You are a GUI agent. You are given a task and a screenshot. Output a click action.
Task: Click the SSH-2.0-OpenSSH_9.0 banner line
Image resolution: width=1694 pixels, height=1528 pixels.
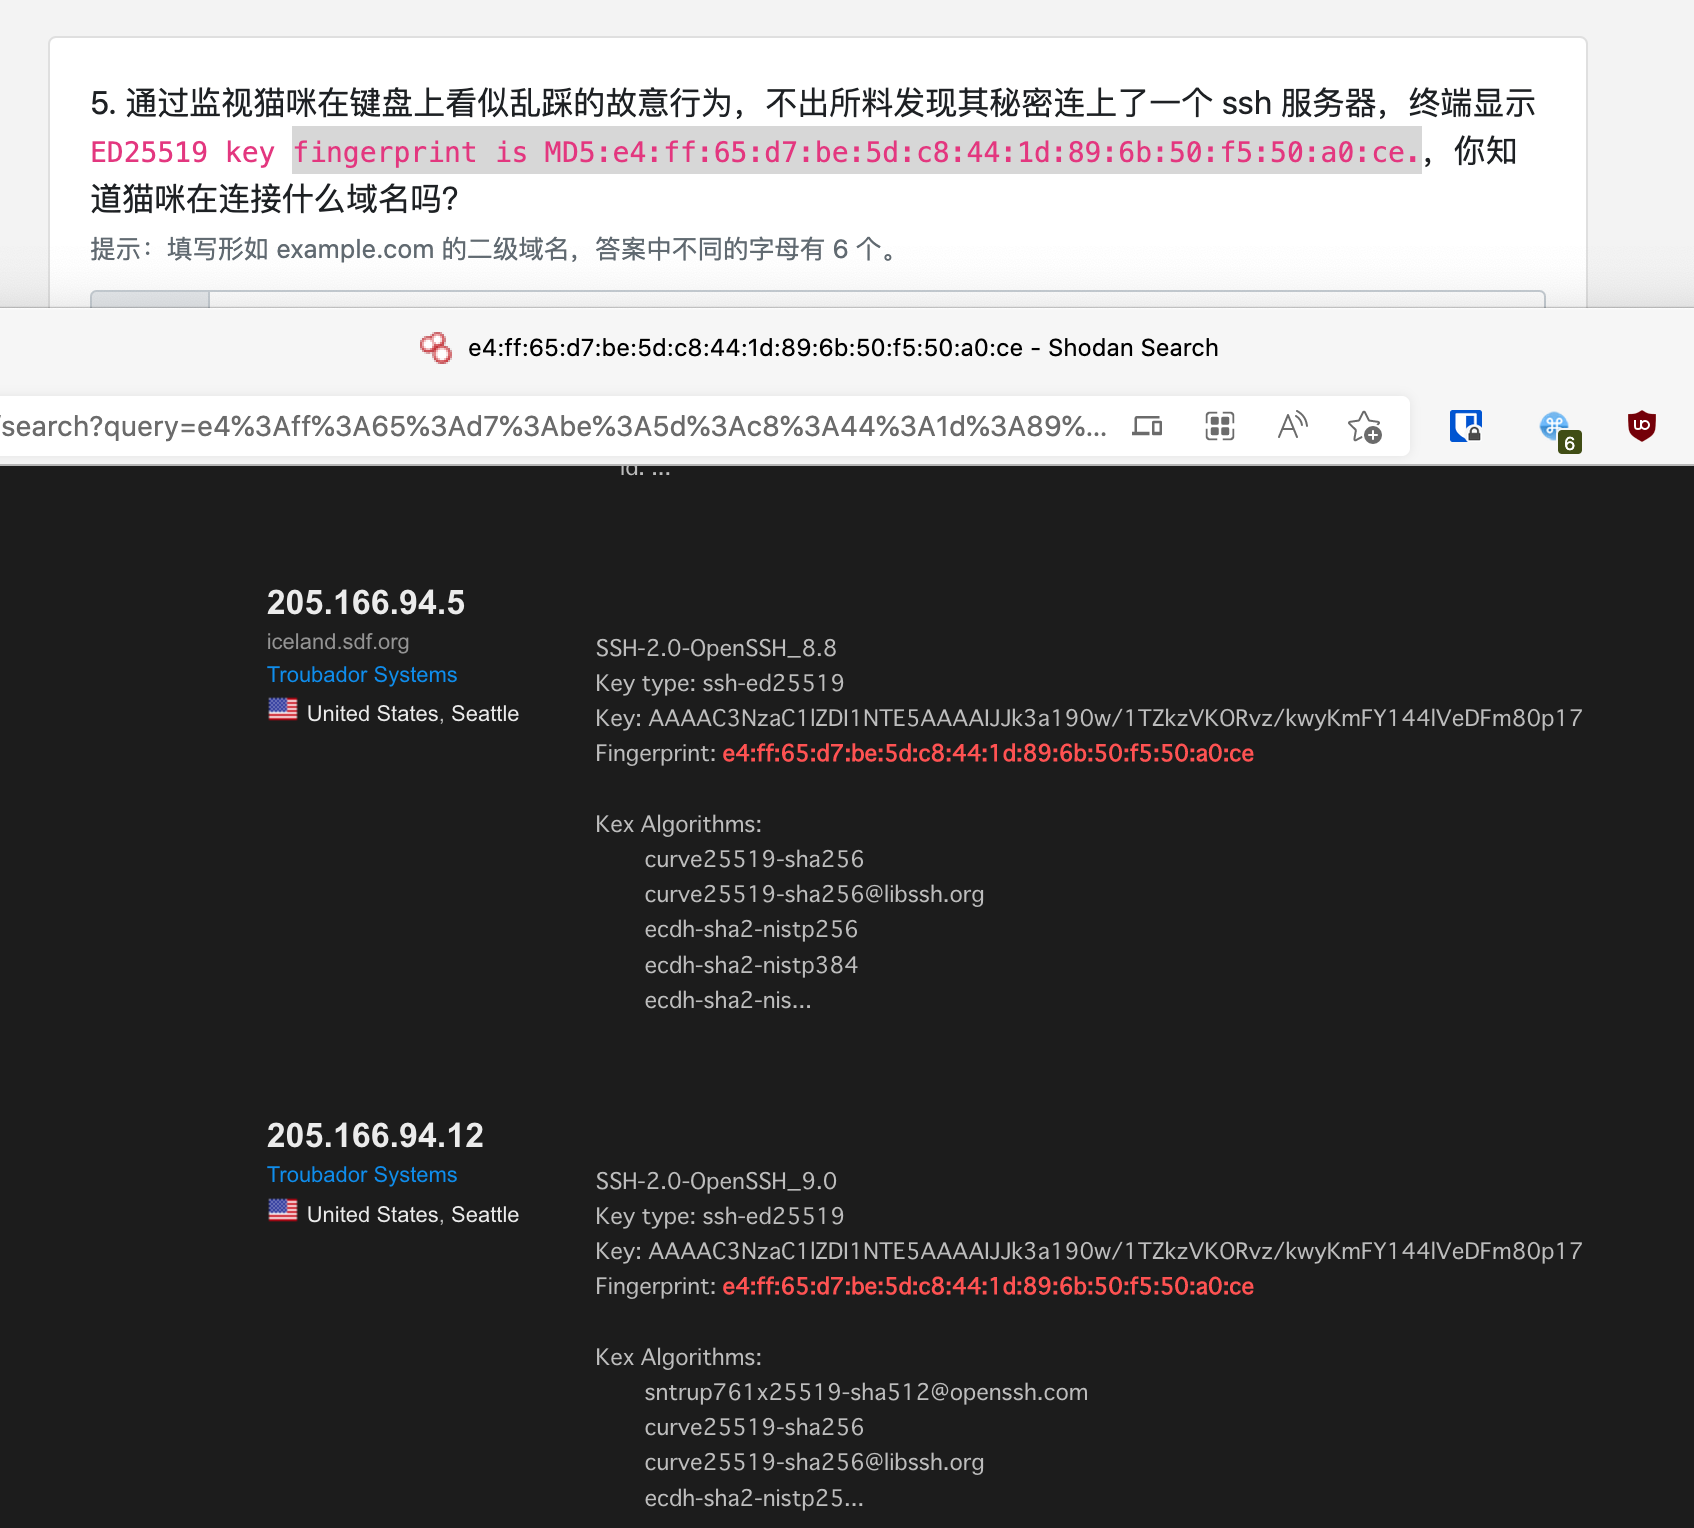click(716, 1181)
